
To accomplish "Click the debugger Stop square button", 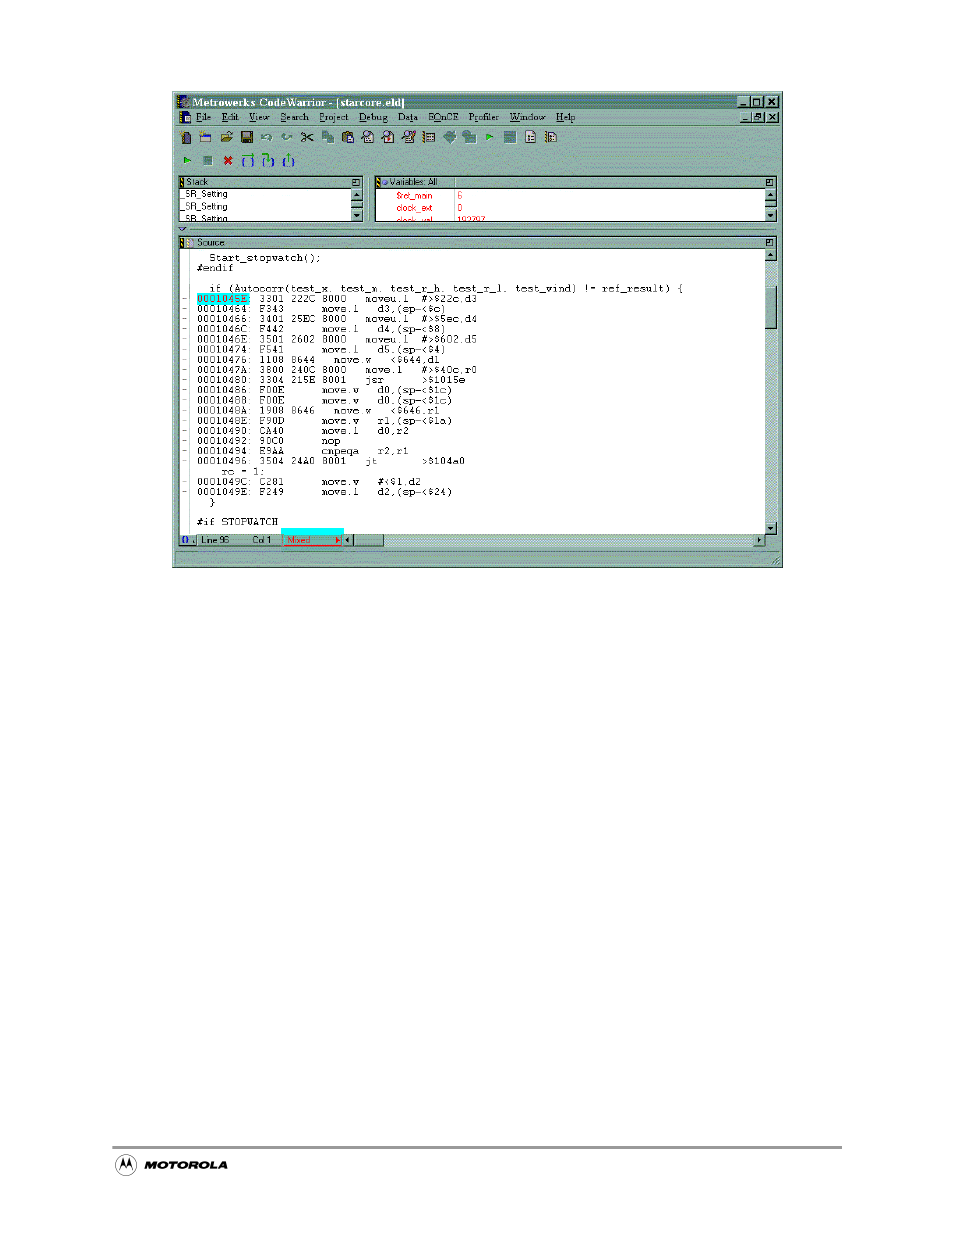I will click(x=207, y=160).
